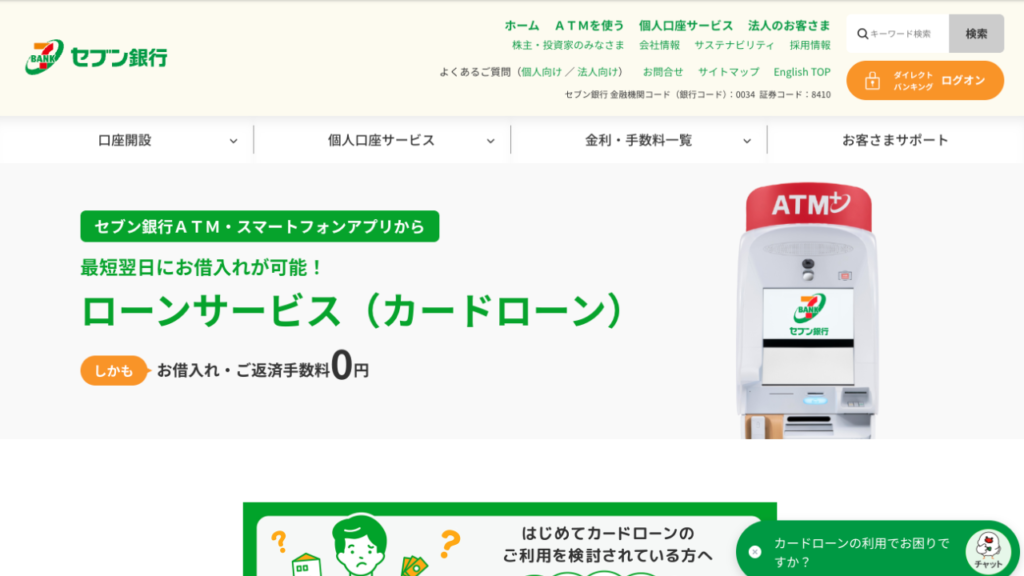Dismiss the card loan help popup
1024x576 pixels.
(x=755, y=552)
